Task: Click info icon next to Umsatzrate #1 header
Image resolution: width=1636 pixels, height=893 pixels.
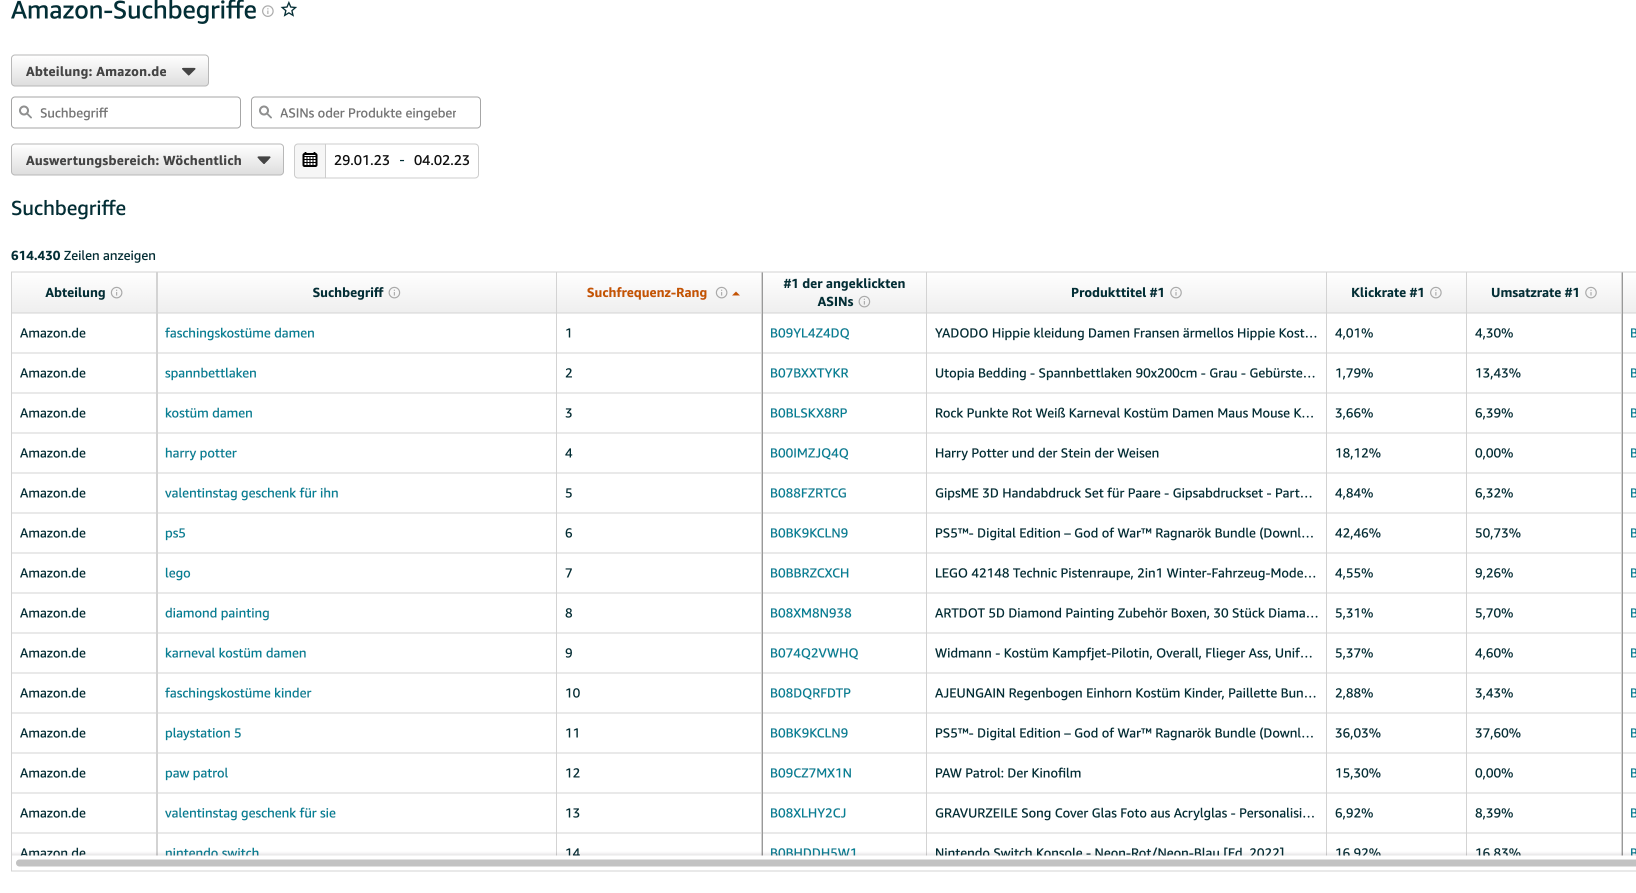Action: 1591,292
